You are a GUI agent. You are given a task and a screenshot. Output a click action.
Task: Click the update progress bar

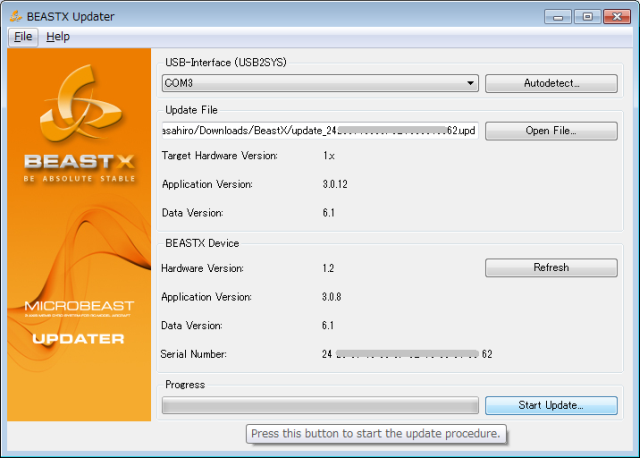[320, 405]
